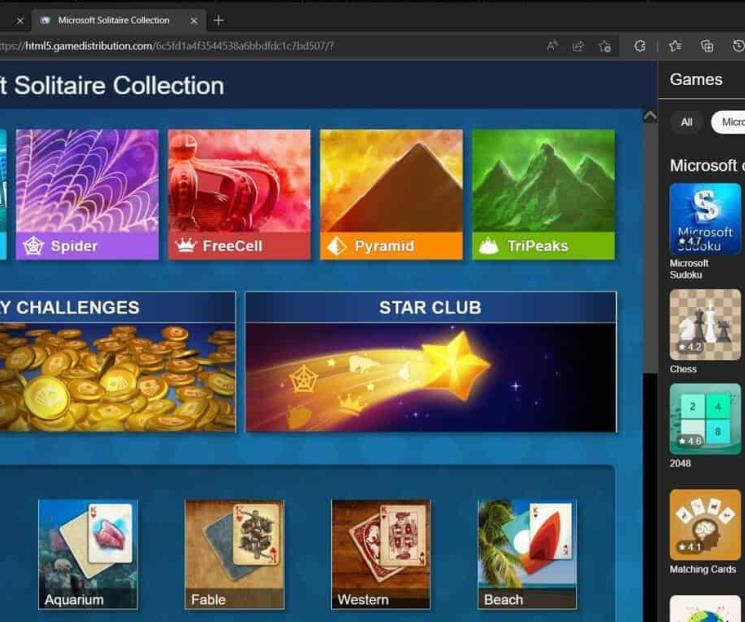This screenshot has height=622, width=745.
Task: Click the Matching Cards label text
Action: pyautogui.click(x=703, y=569)
